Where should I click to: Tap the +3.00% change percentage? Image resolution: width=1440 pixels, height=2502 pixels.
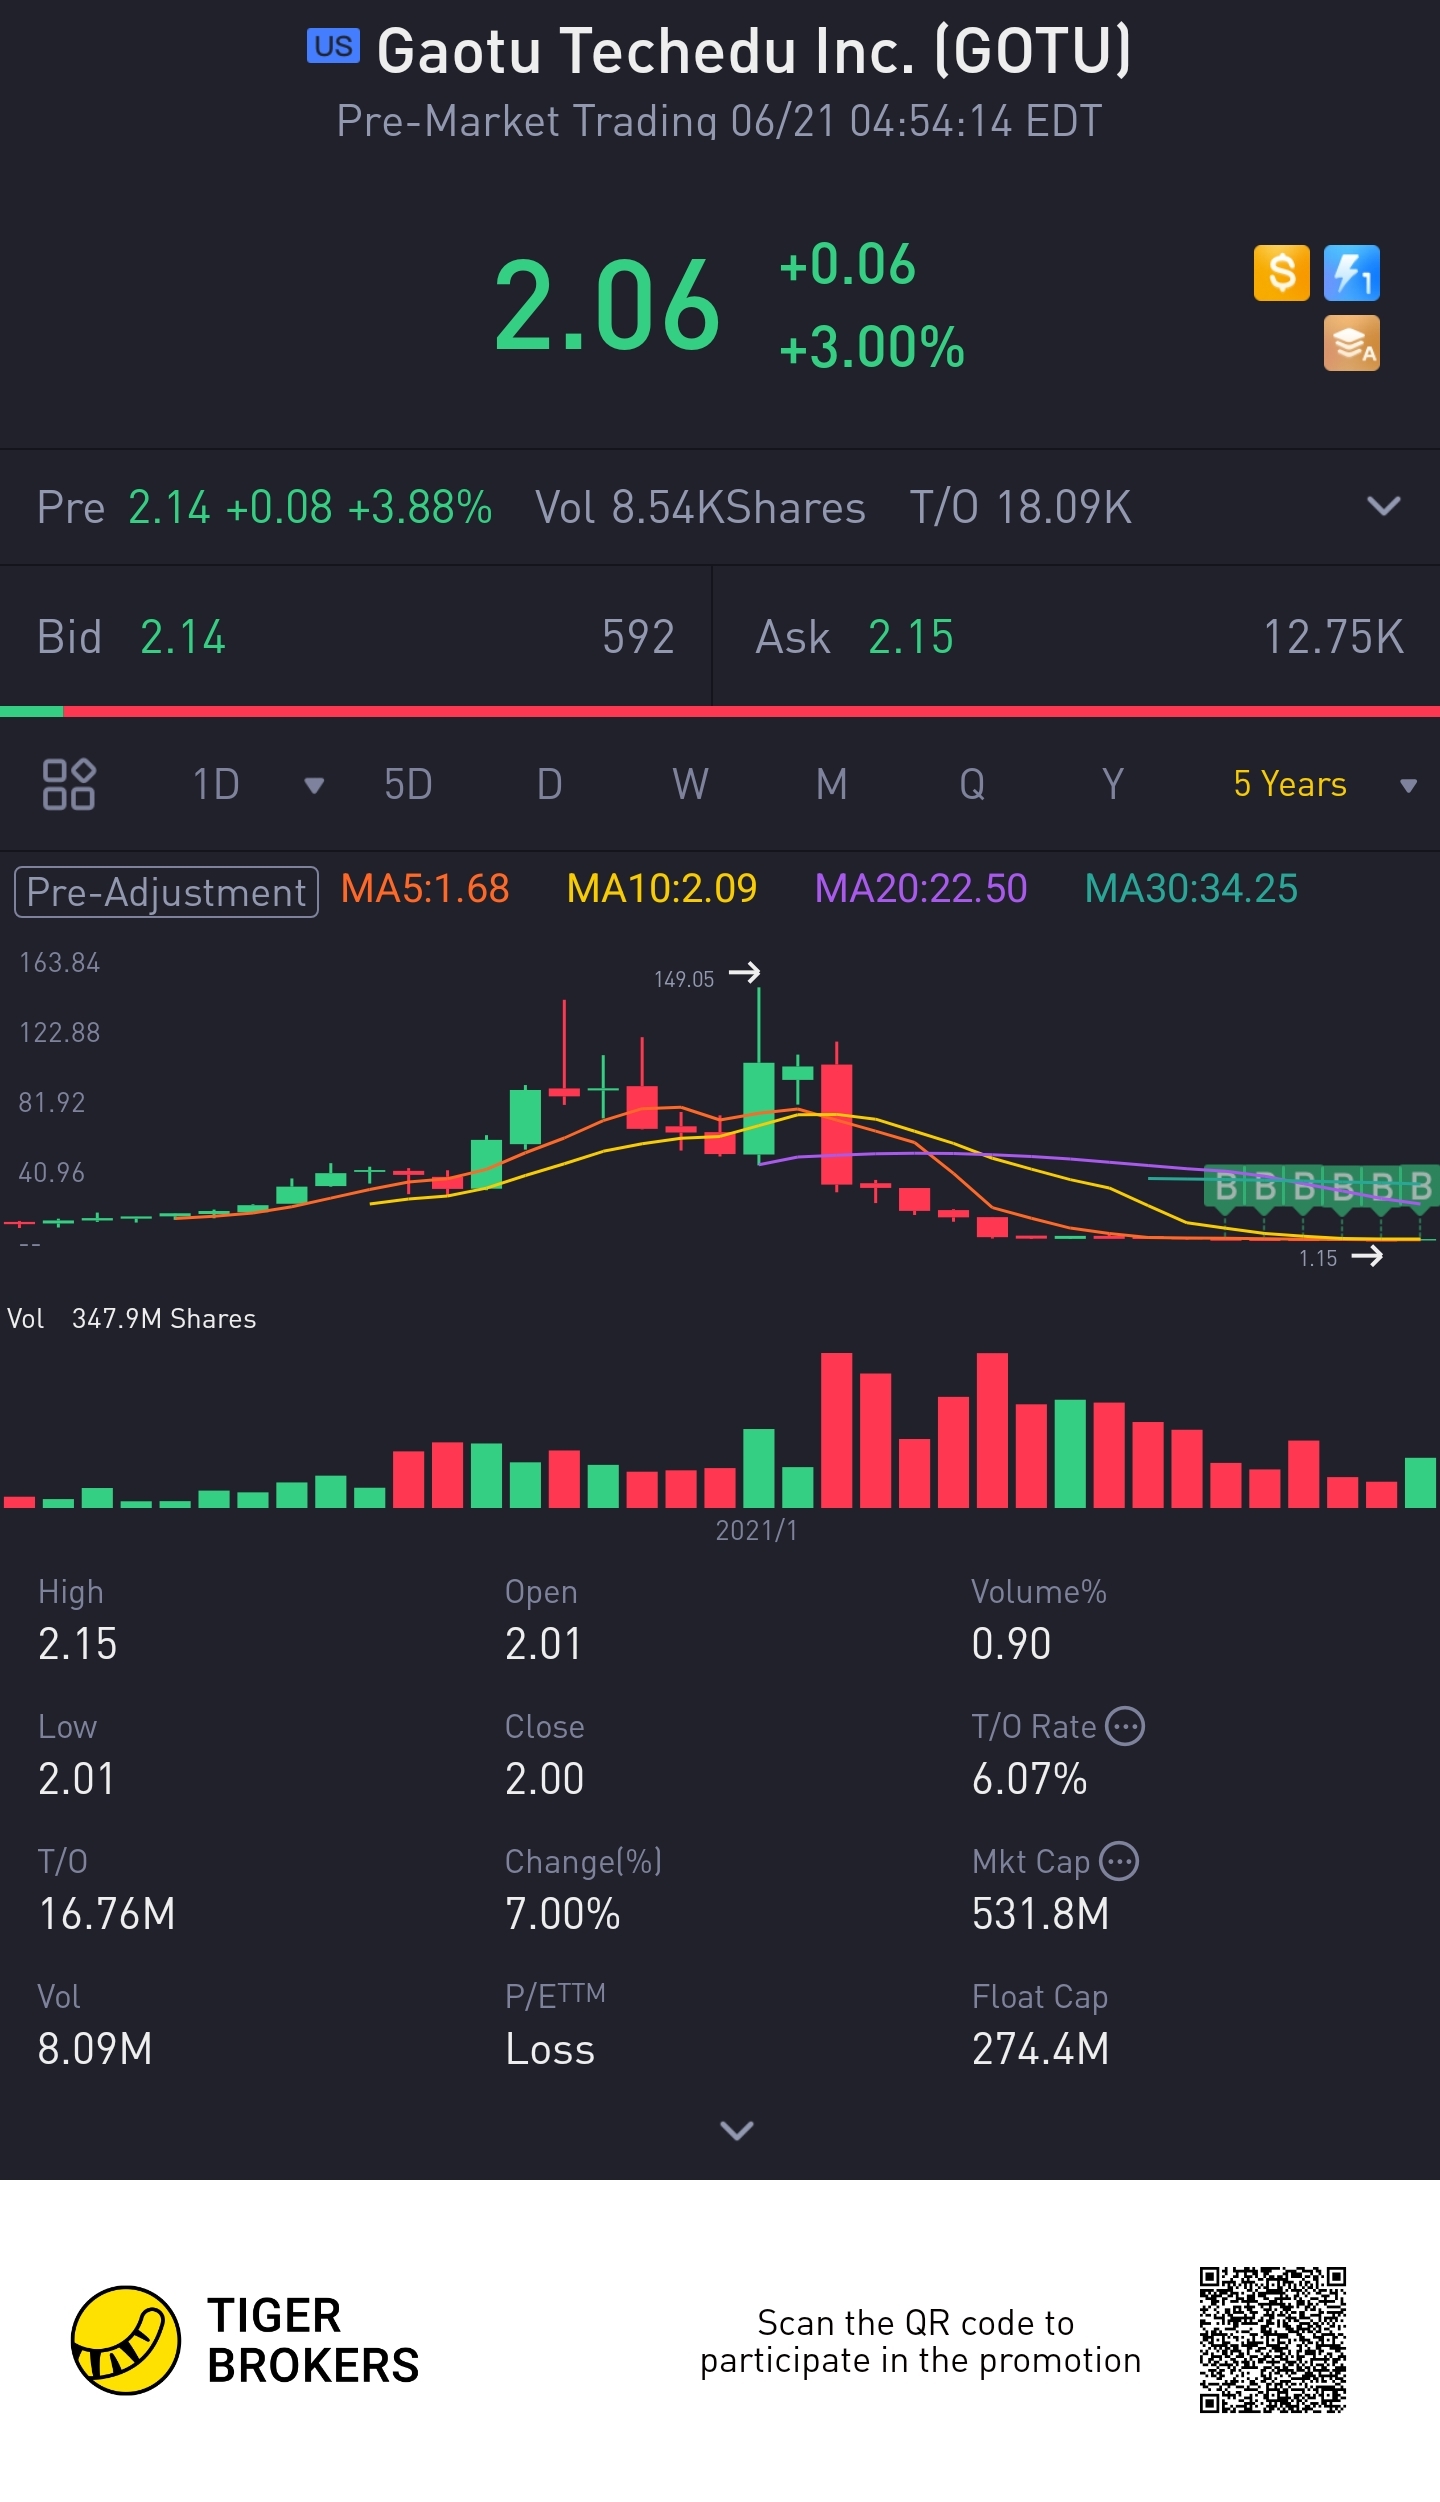(x=872, y=347)
